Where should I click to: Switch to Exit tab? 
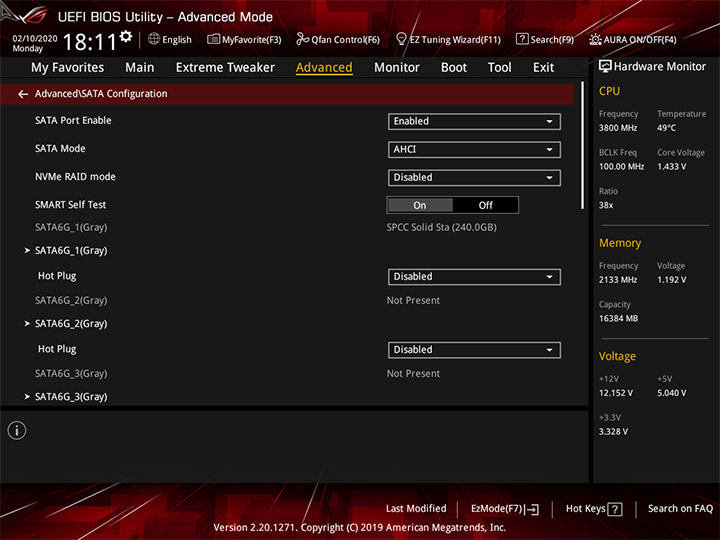click(543, 68)
